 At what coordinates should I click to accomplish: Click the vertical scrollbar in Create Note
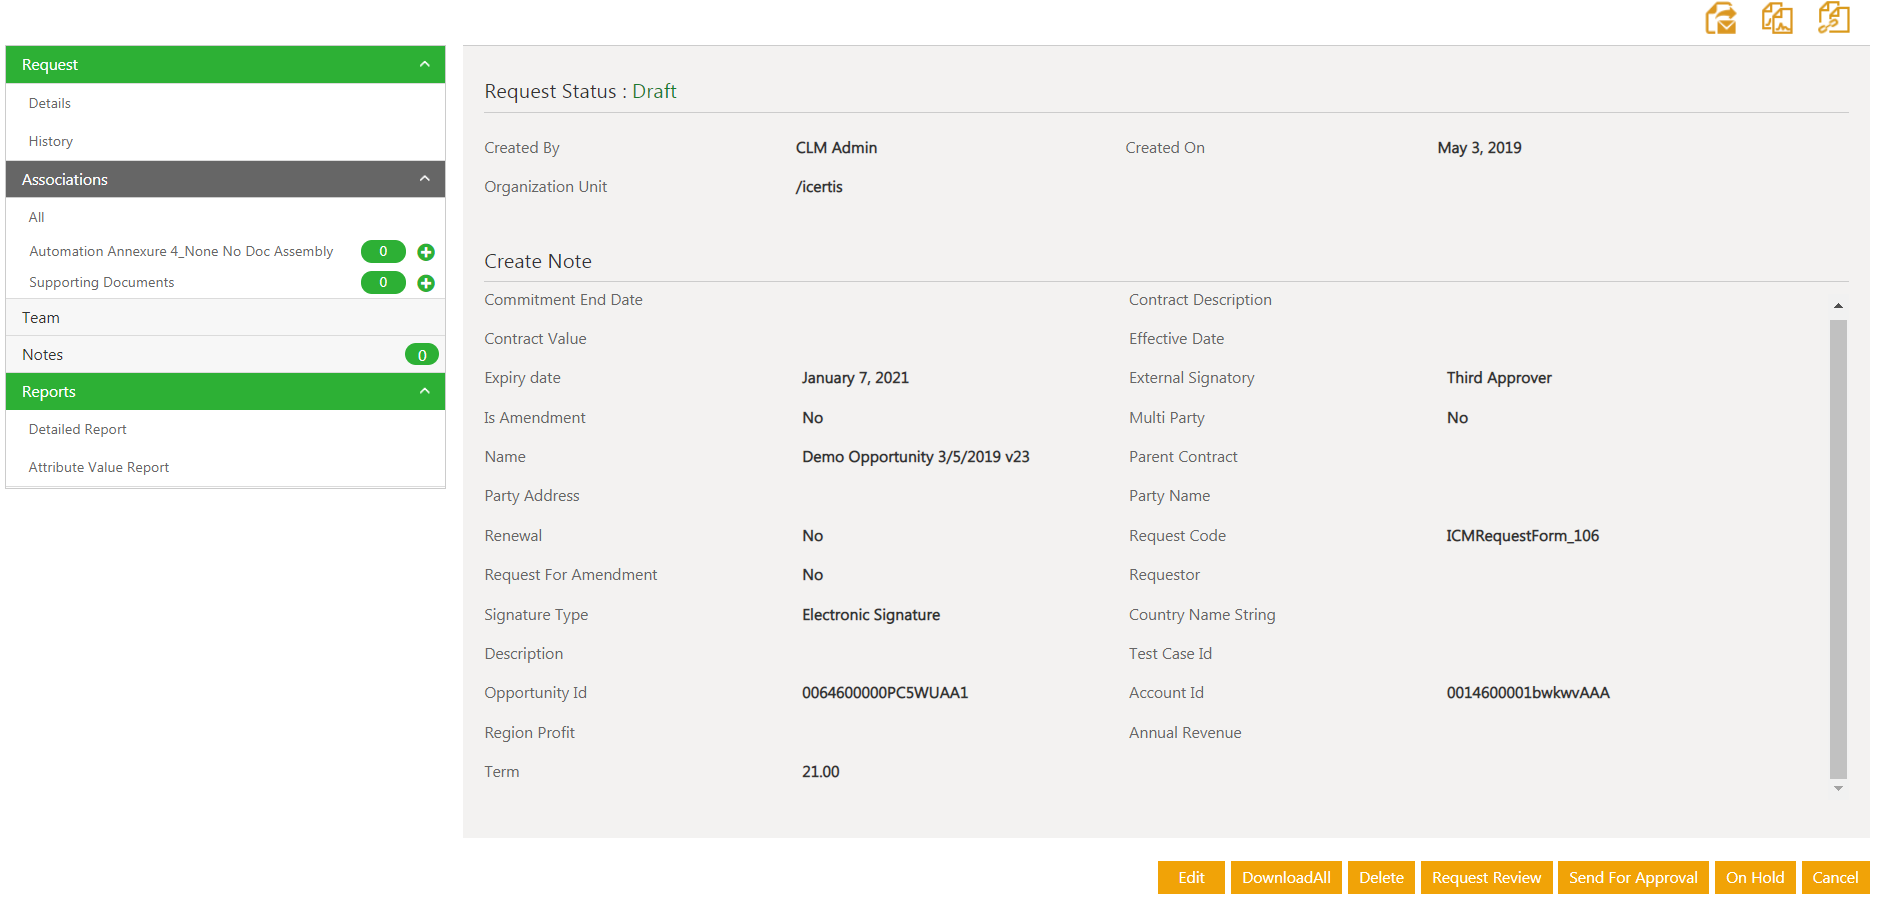(x=1838, y=548)
